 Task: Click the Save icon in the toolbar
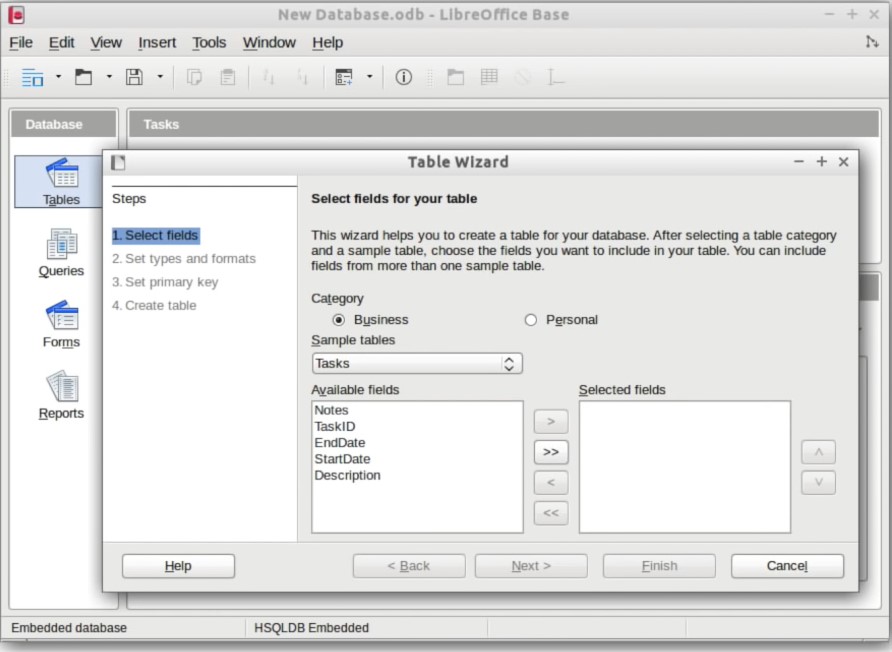[134, 77]
